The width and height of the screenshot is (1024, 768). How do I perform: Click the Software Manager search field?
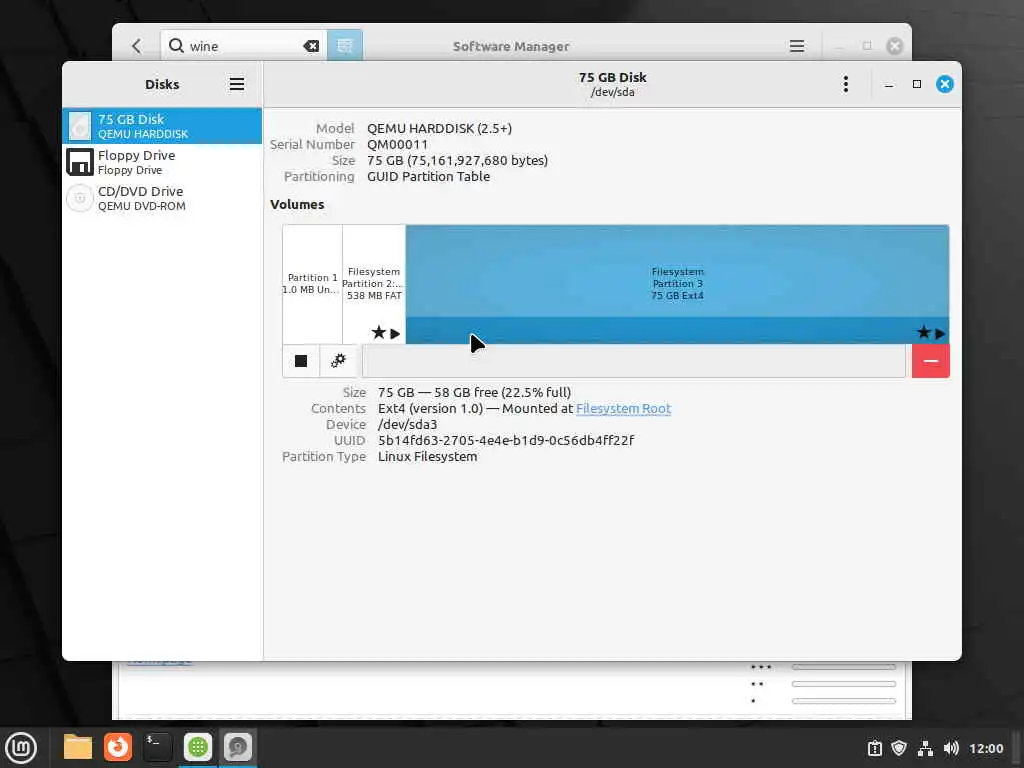[243, 46]
